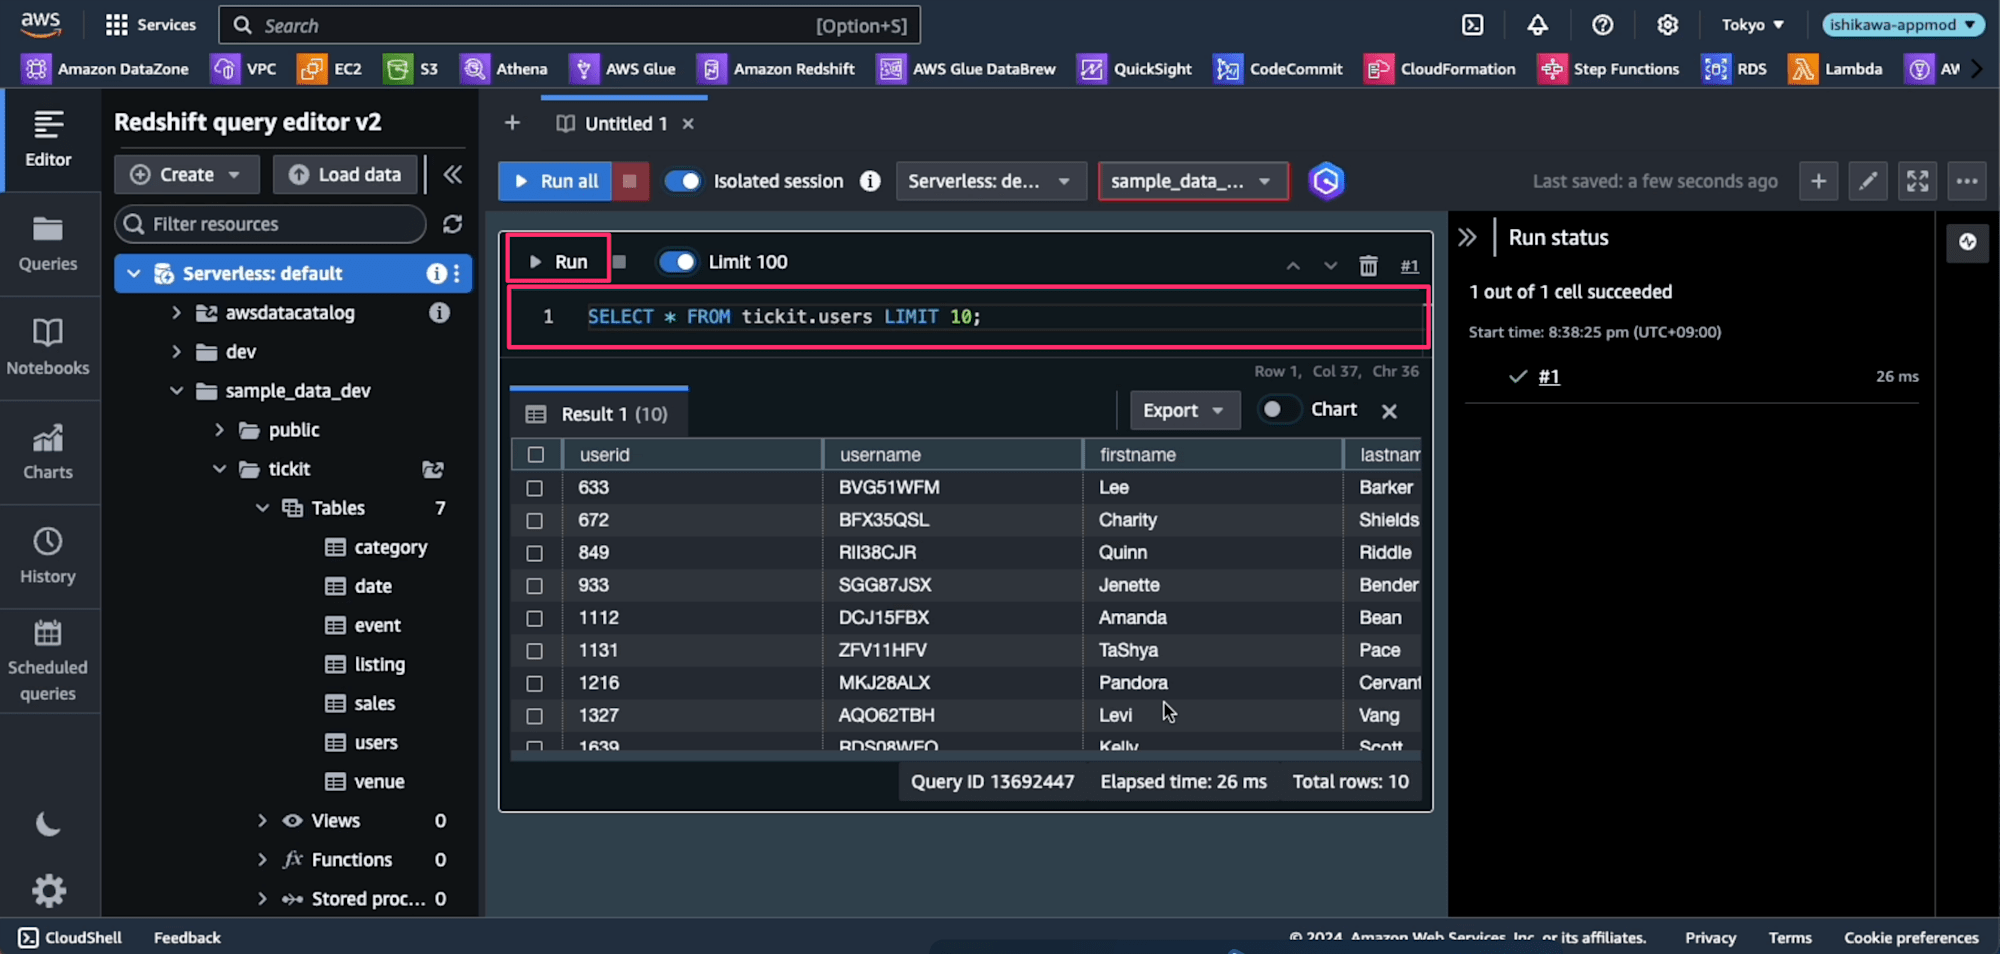Select the Result 1 (10) tab
Viewport: 2000px width, 954px height.
click(x=598, y=414)
